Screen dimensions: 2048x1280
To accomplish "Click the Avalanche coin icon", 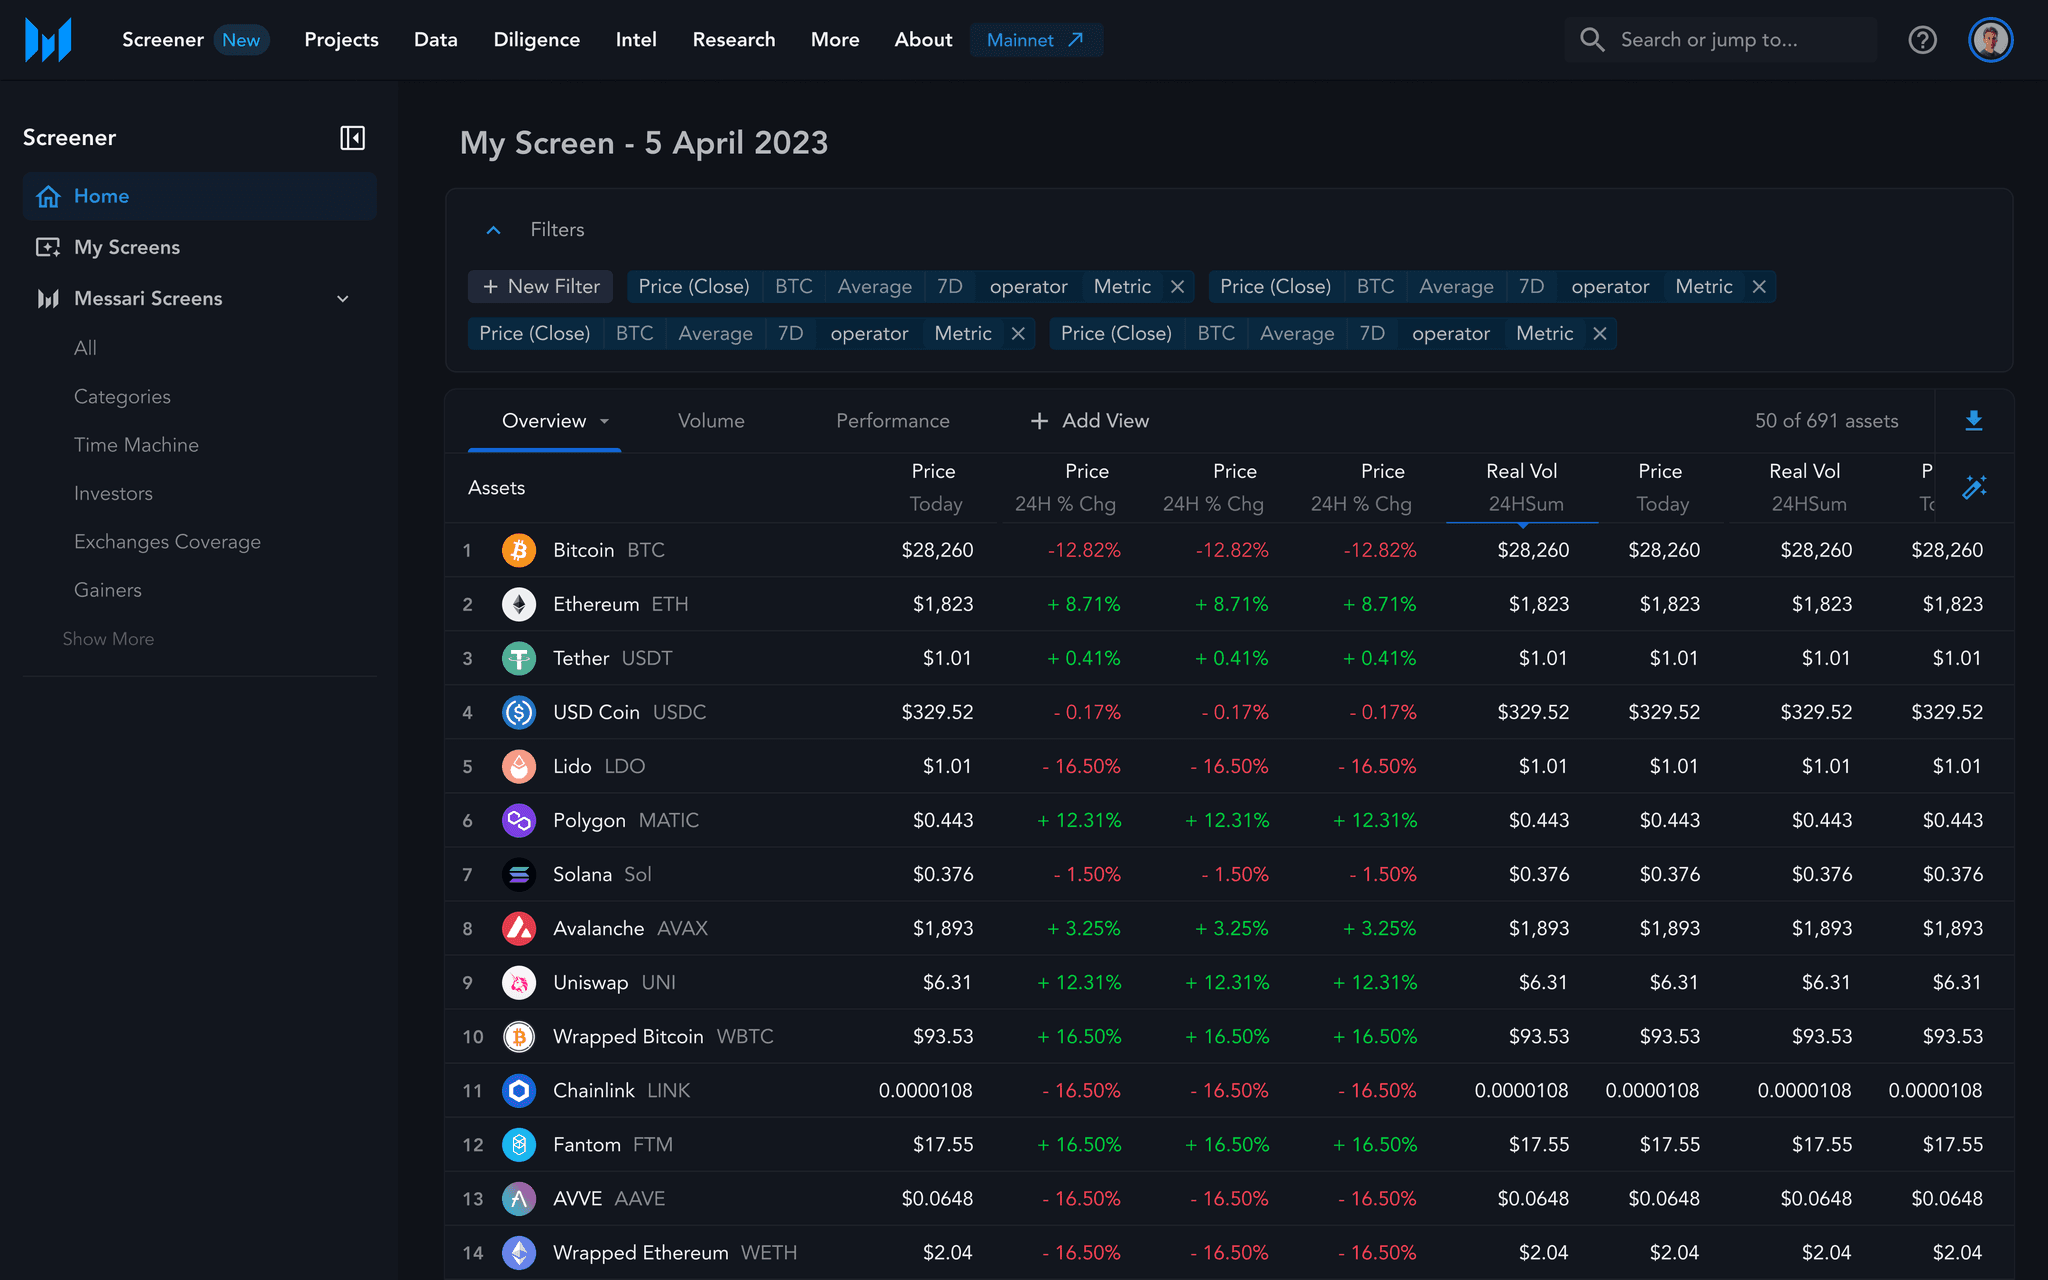I will [x=519, y=928].
